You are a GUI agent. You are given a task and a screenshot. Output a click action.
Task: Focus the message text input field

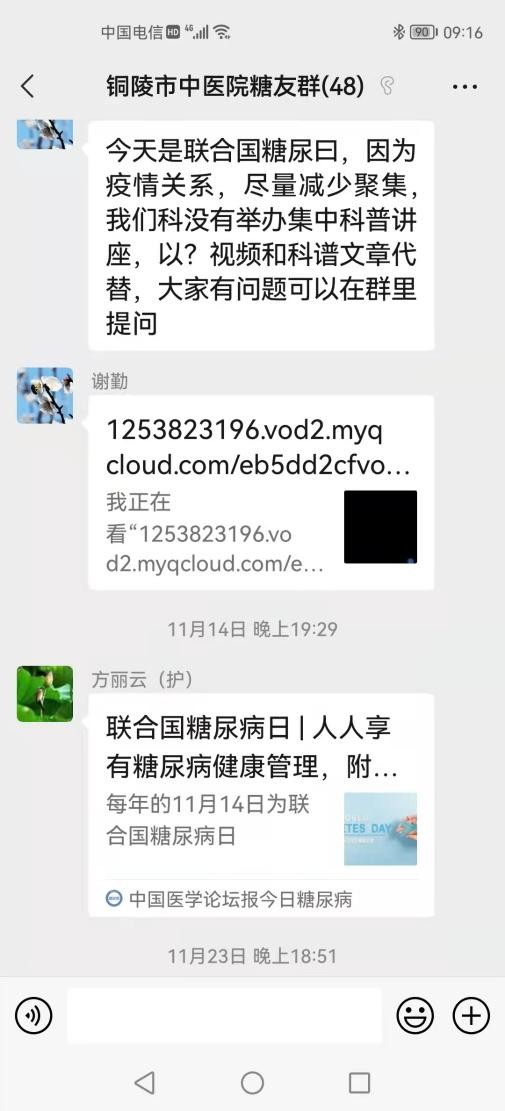pos(225,1016)
